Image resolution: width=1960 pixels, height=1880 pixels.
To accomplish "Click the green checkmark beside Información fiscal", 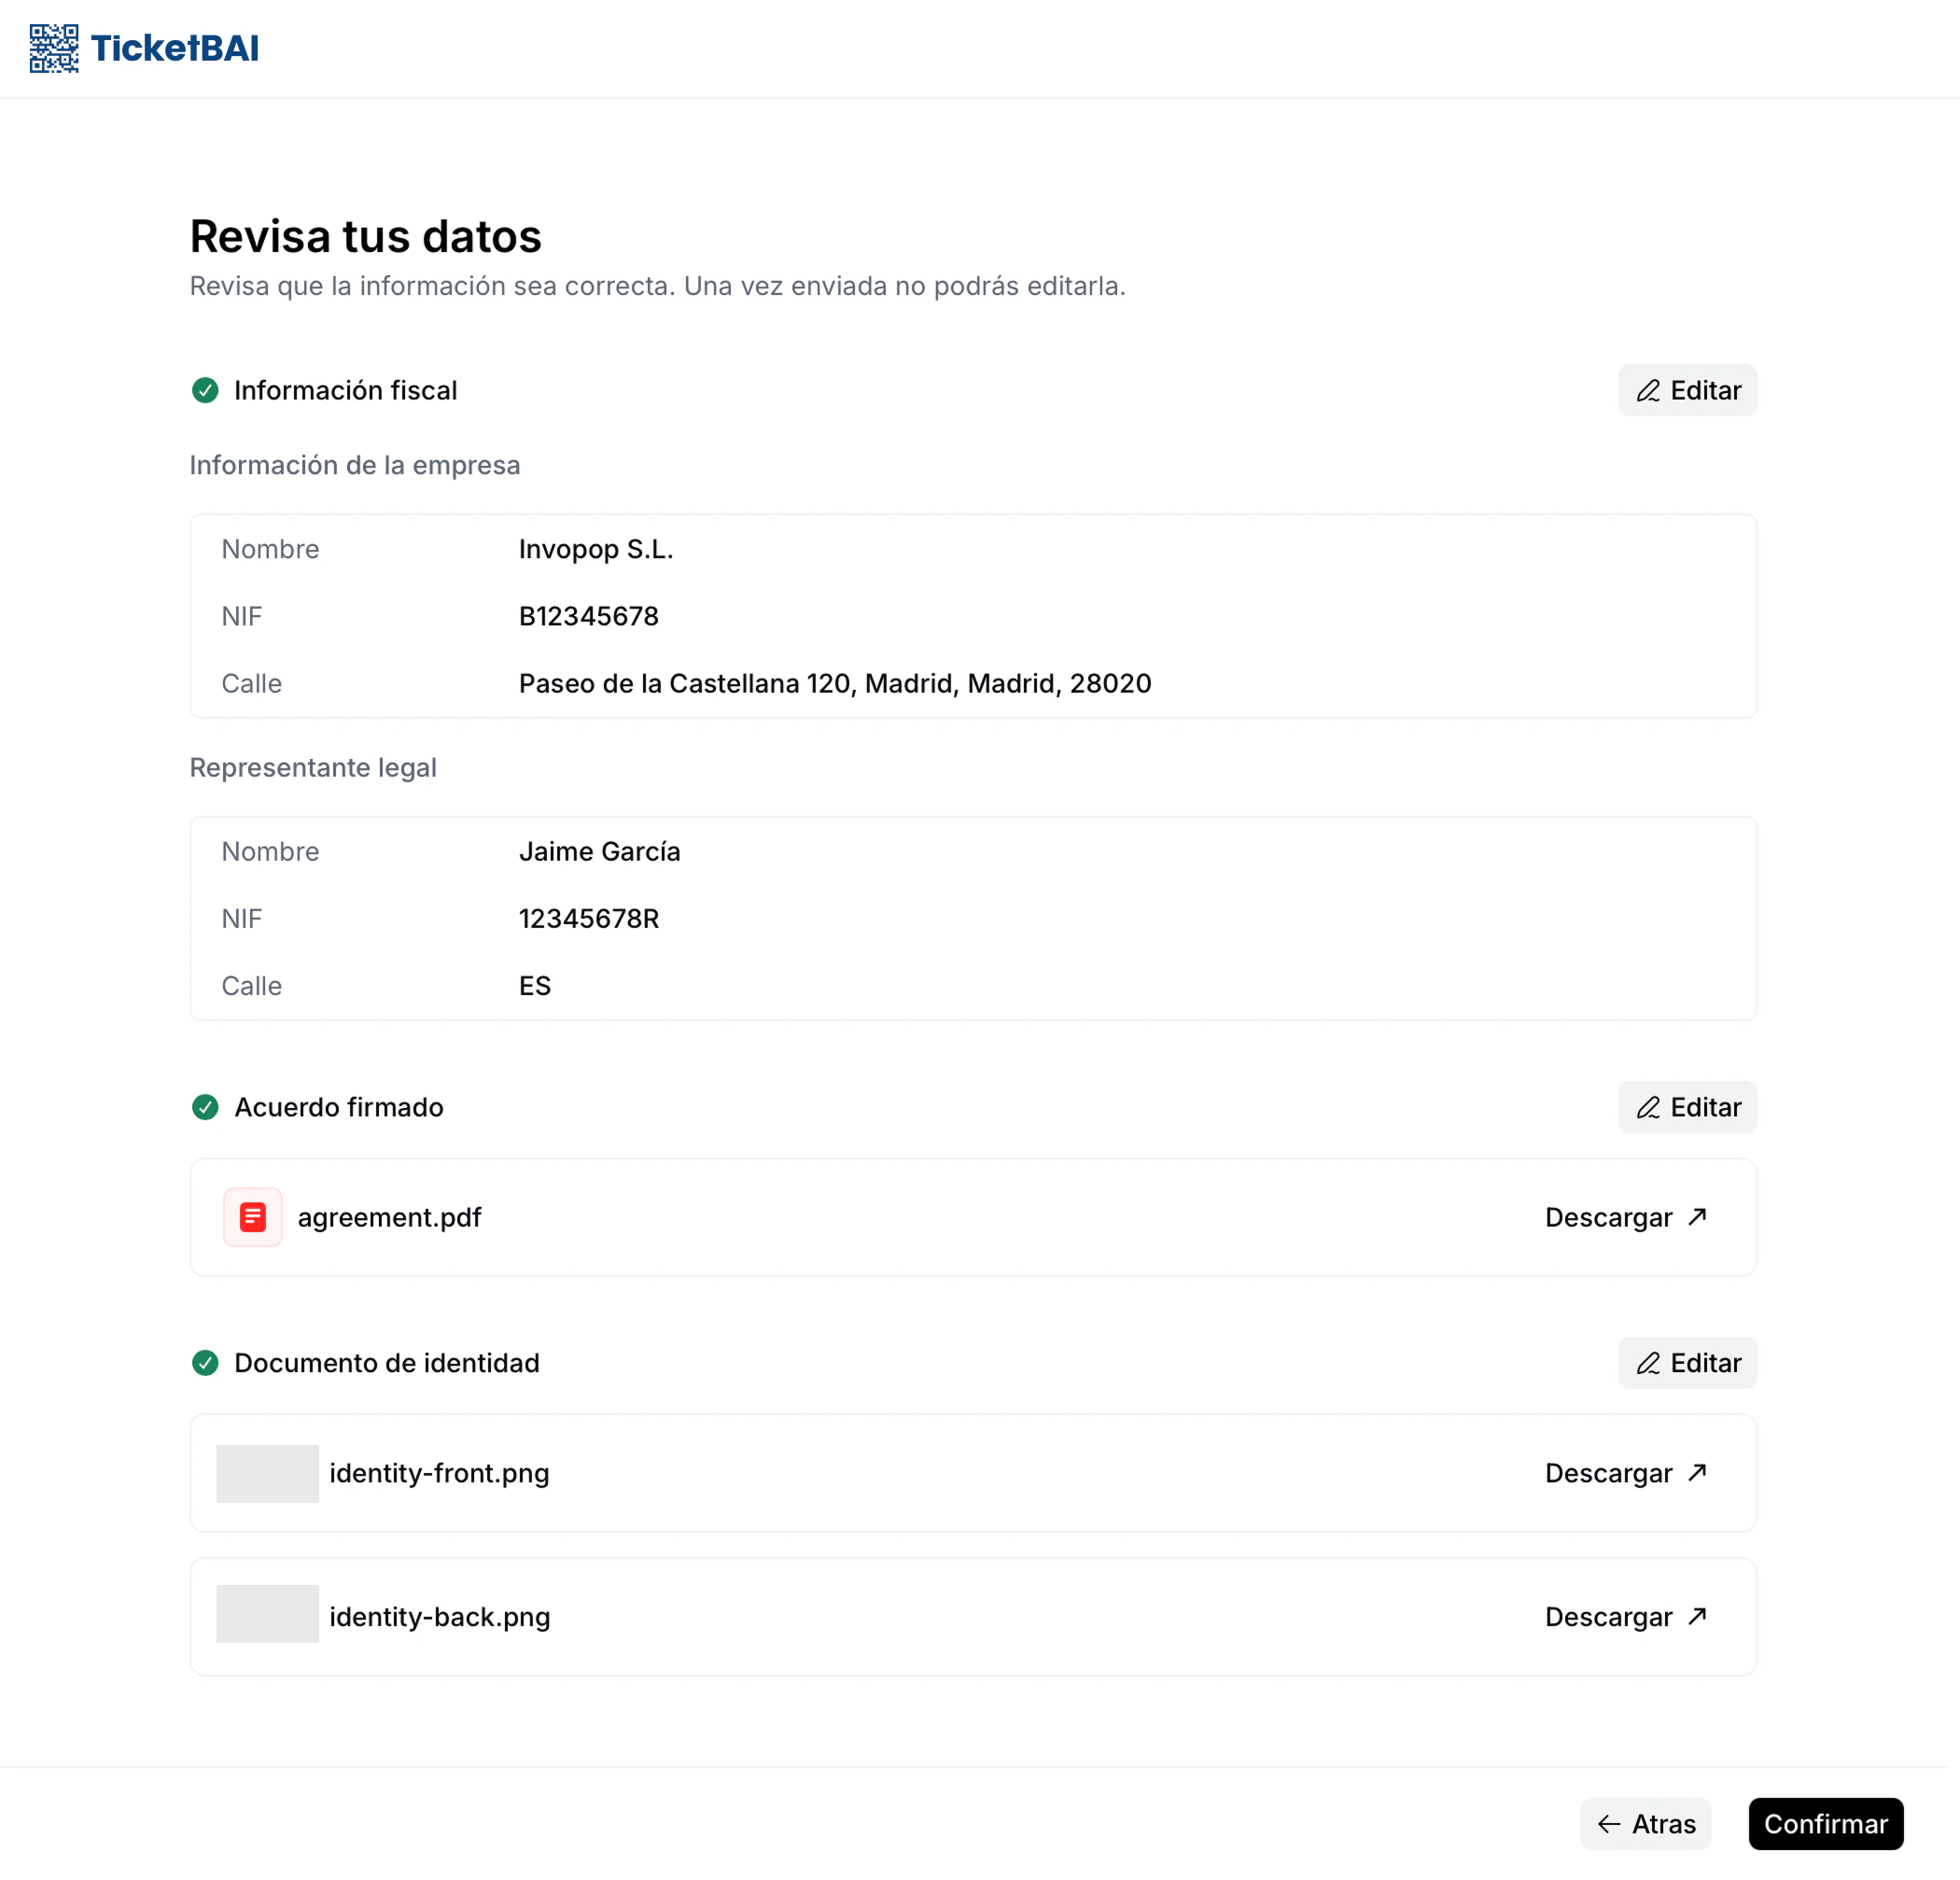I will [x=205, y=391].
